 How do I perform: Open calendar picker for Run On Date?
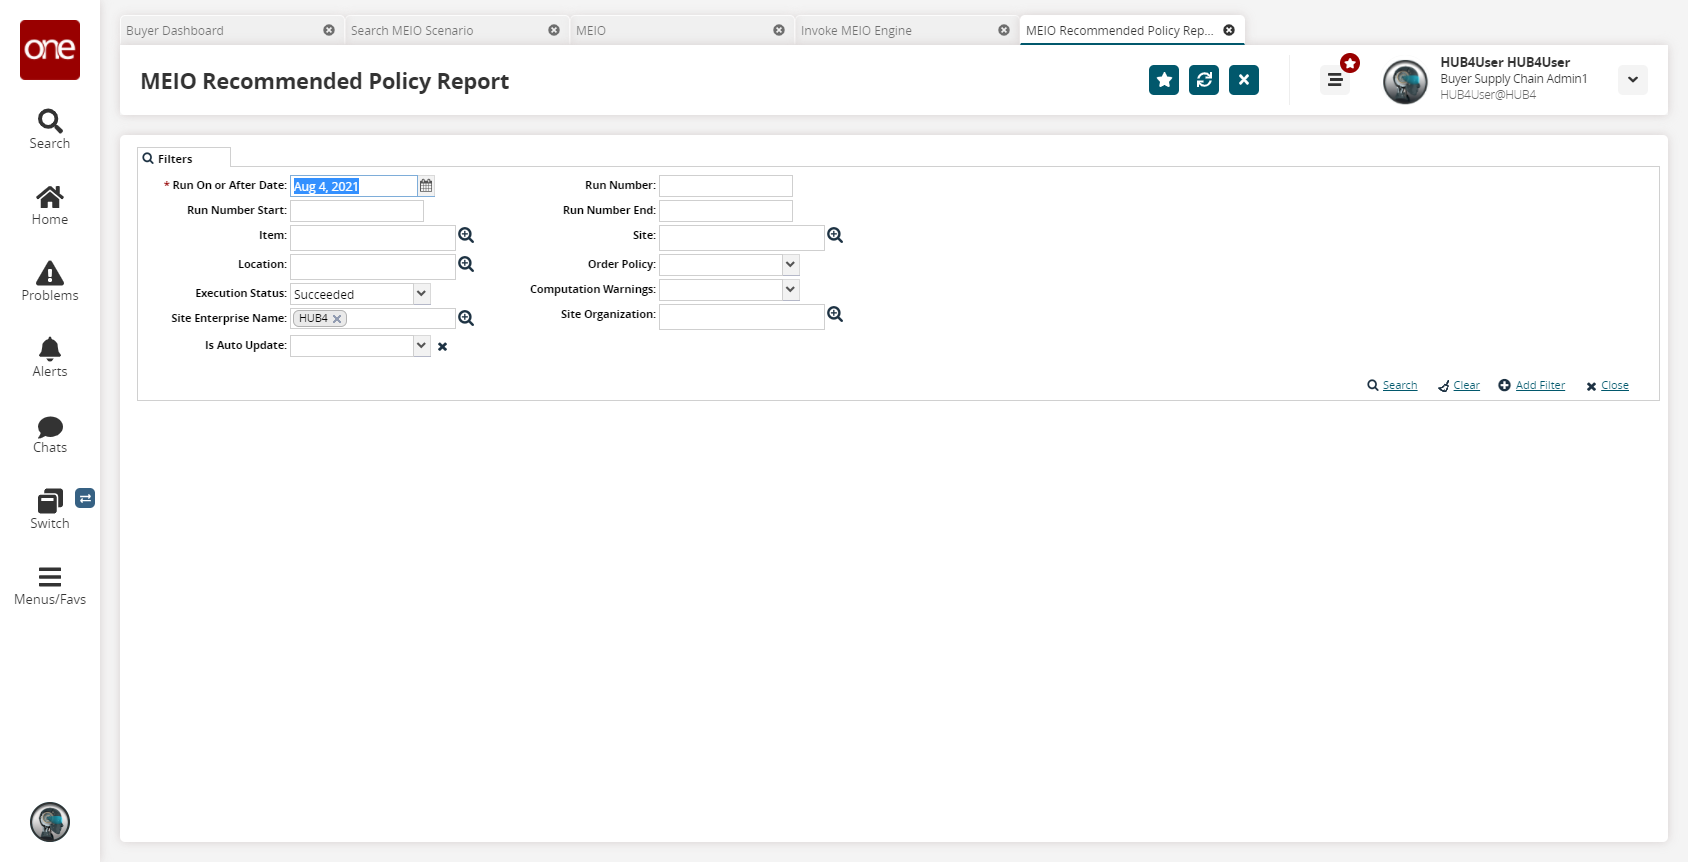[x=426, y=186]
